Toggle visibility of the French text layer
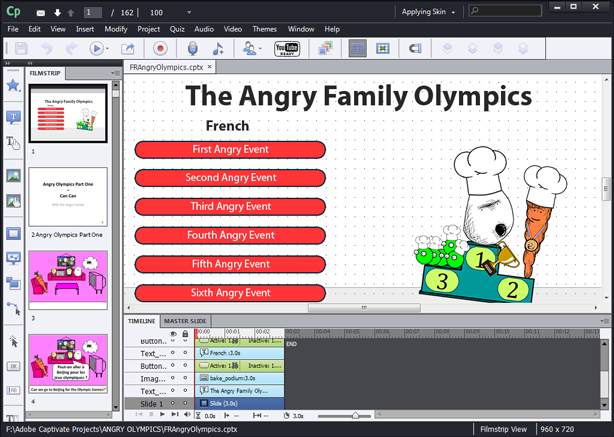This screenshot has height=437, width=614. 172,353
